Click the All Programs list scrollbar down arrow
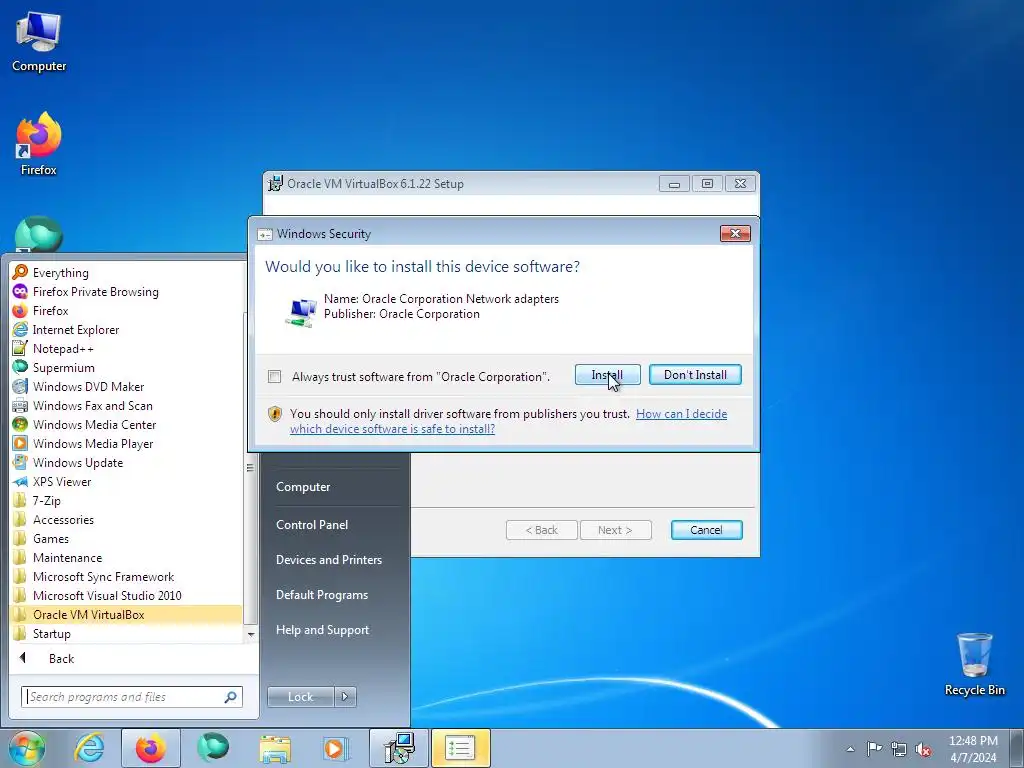 click(251, 634)
